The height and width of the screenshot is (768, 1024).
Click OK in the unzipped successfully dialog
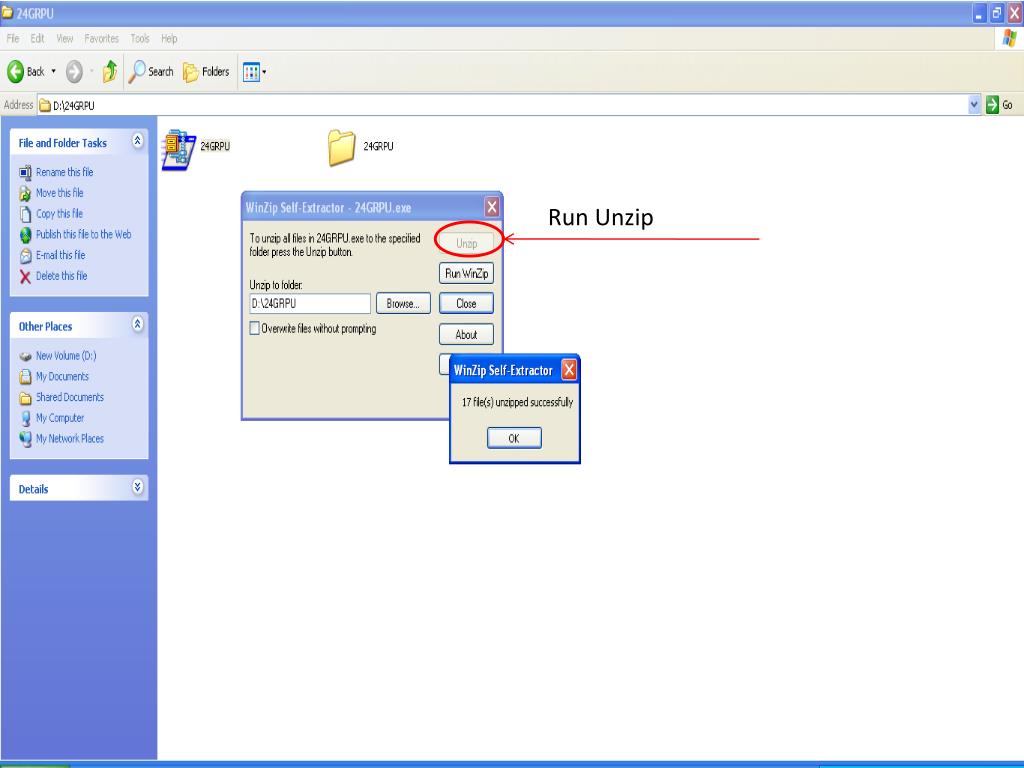click(514, 438)
